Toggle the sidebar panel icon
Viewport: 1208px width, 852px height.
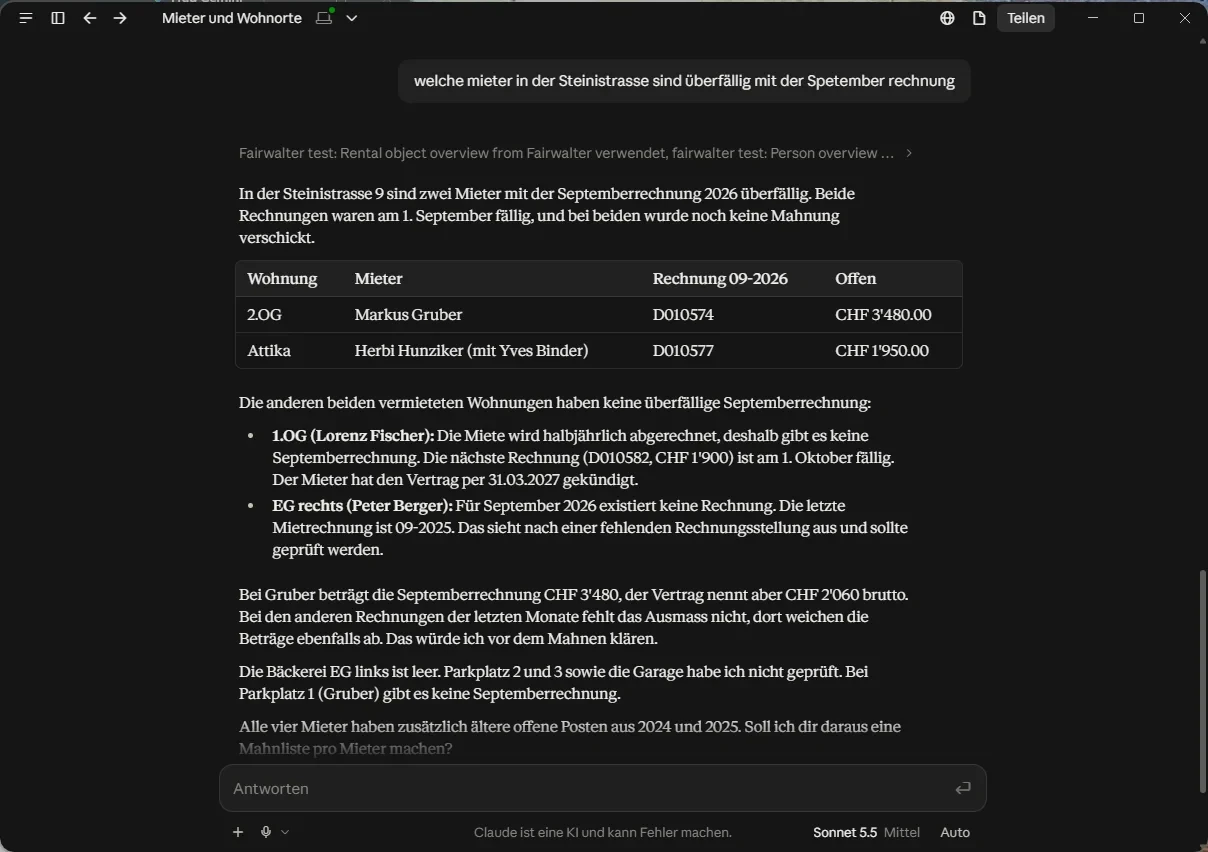[x=58, y=18]
